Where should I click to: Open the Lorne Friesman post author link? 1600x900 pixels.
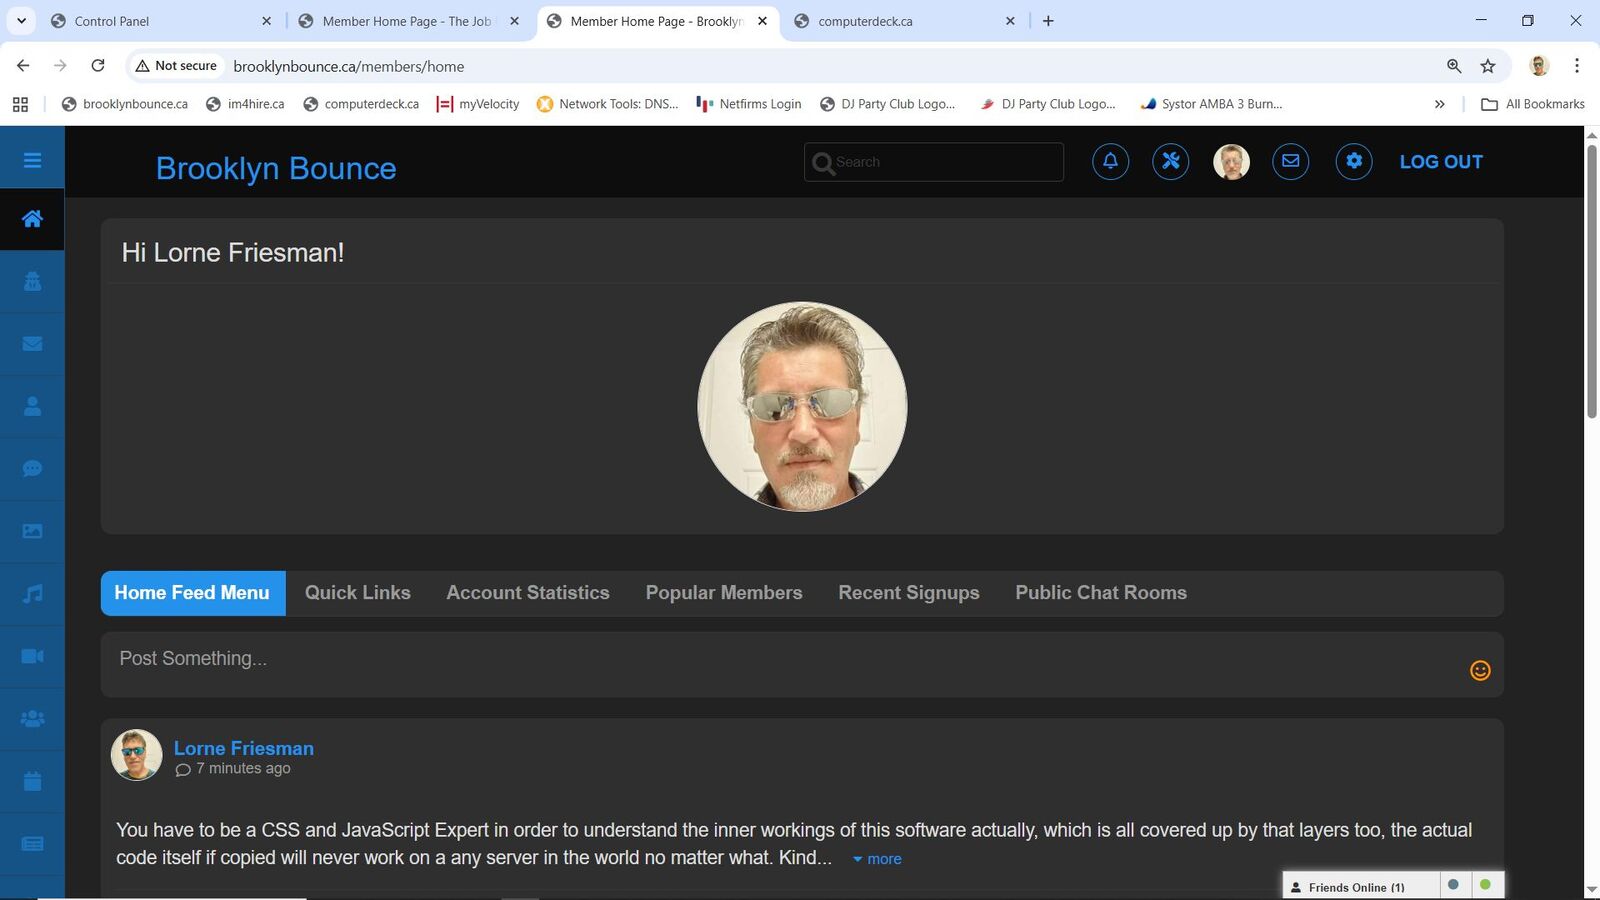pos(243,748)
